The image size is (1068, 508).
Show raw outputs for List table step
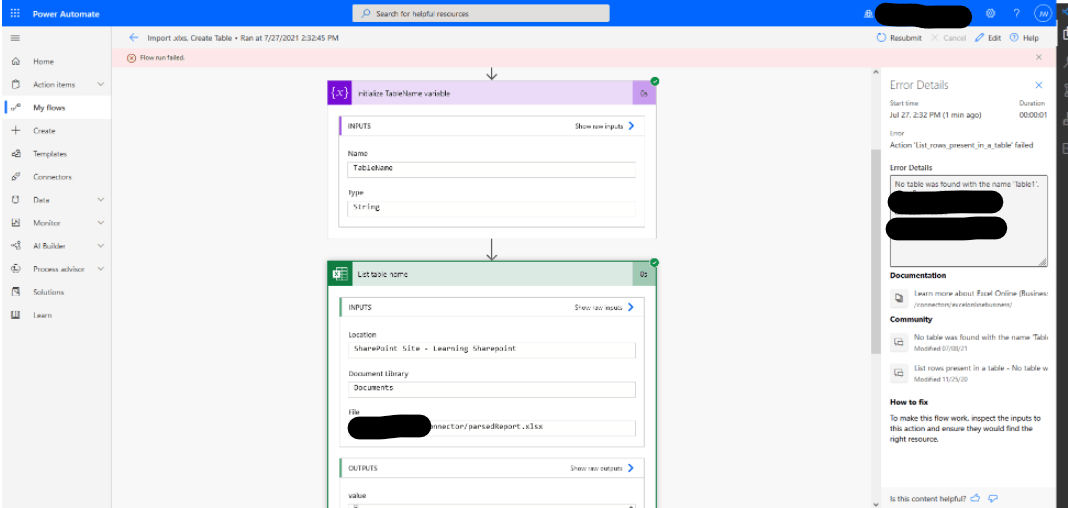tap(603, 469)
